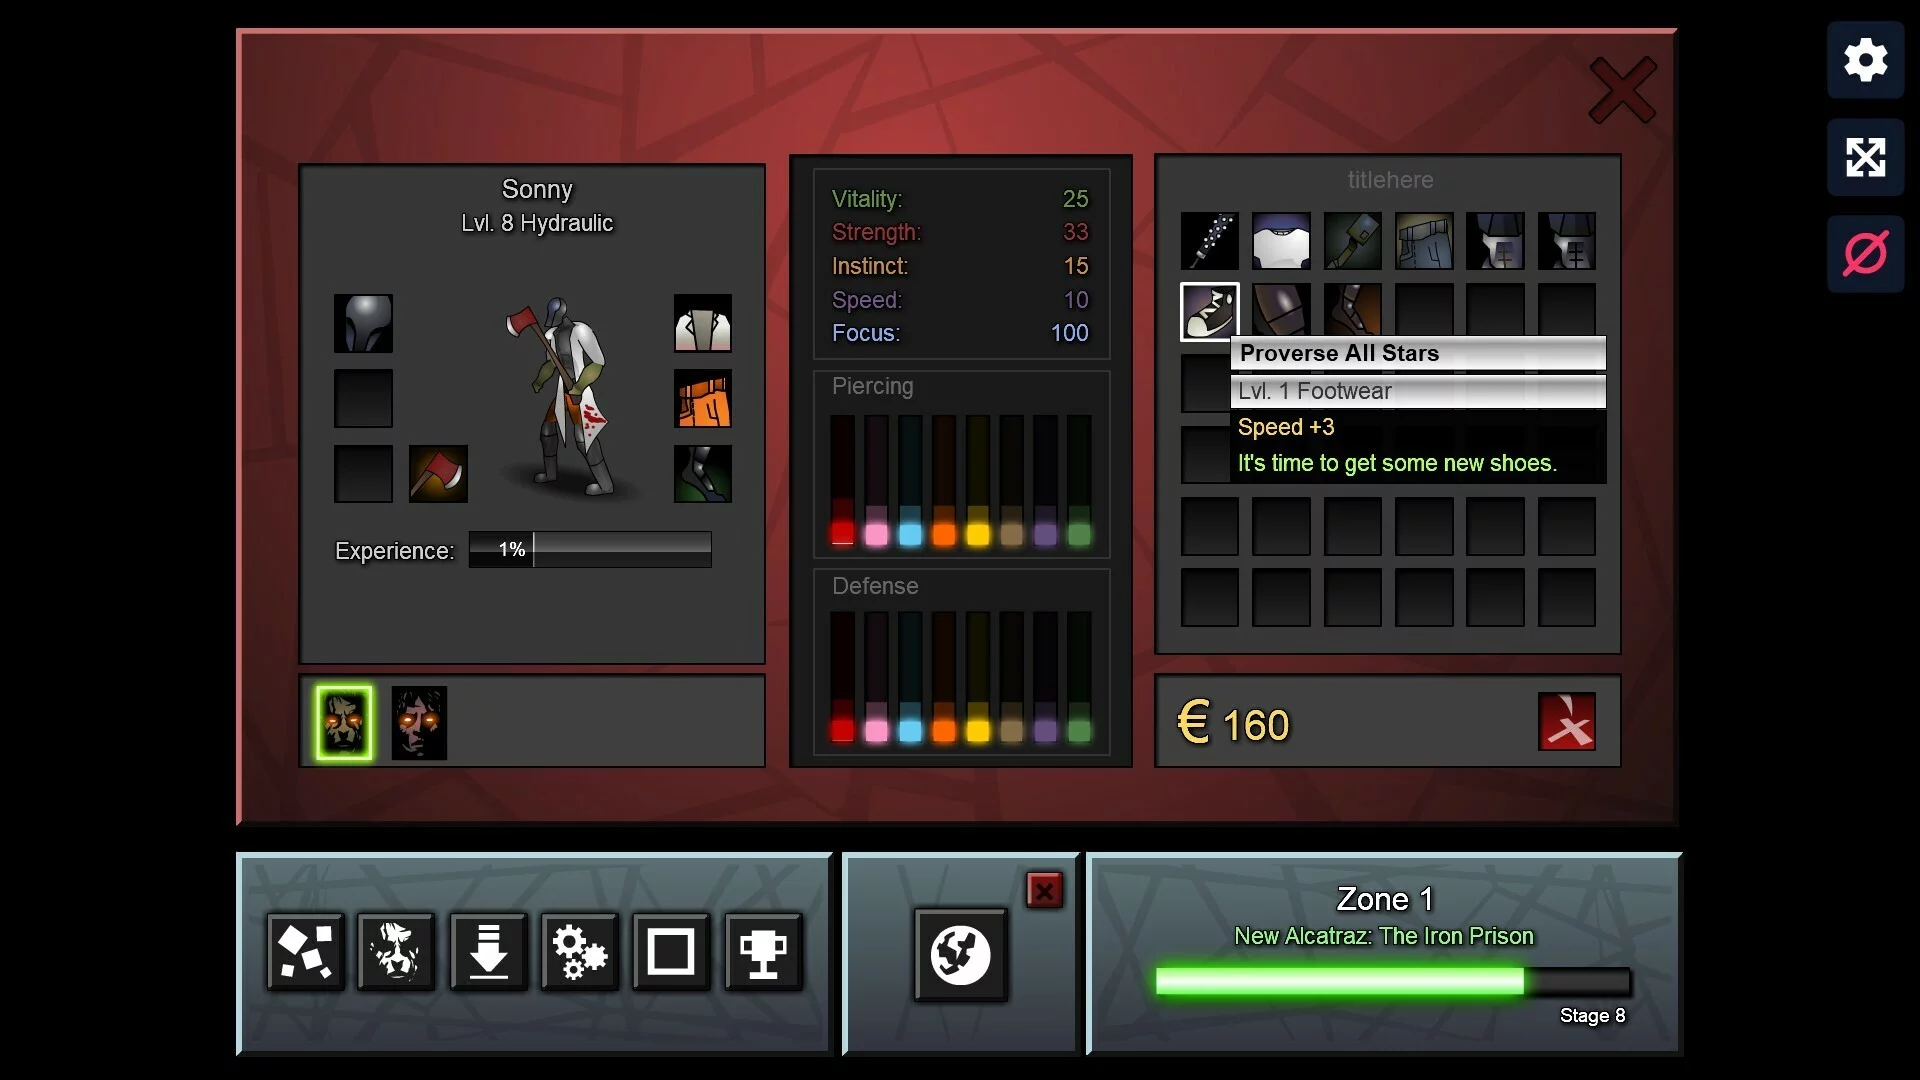This screenshot has width=1920, height=1080.
Task: Pick the green hammer item in inventory
Action: pos(1353,241)
